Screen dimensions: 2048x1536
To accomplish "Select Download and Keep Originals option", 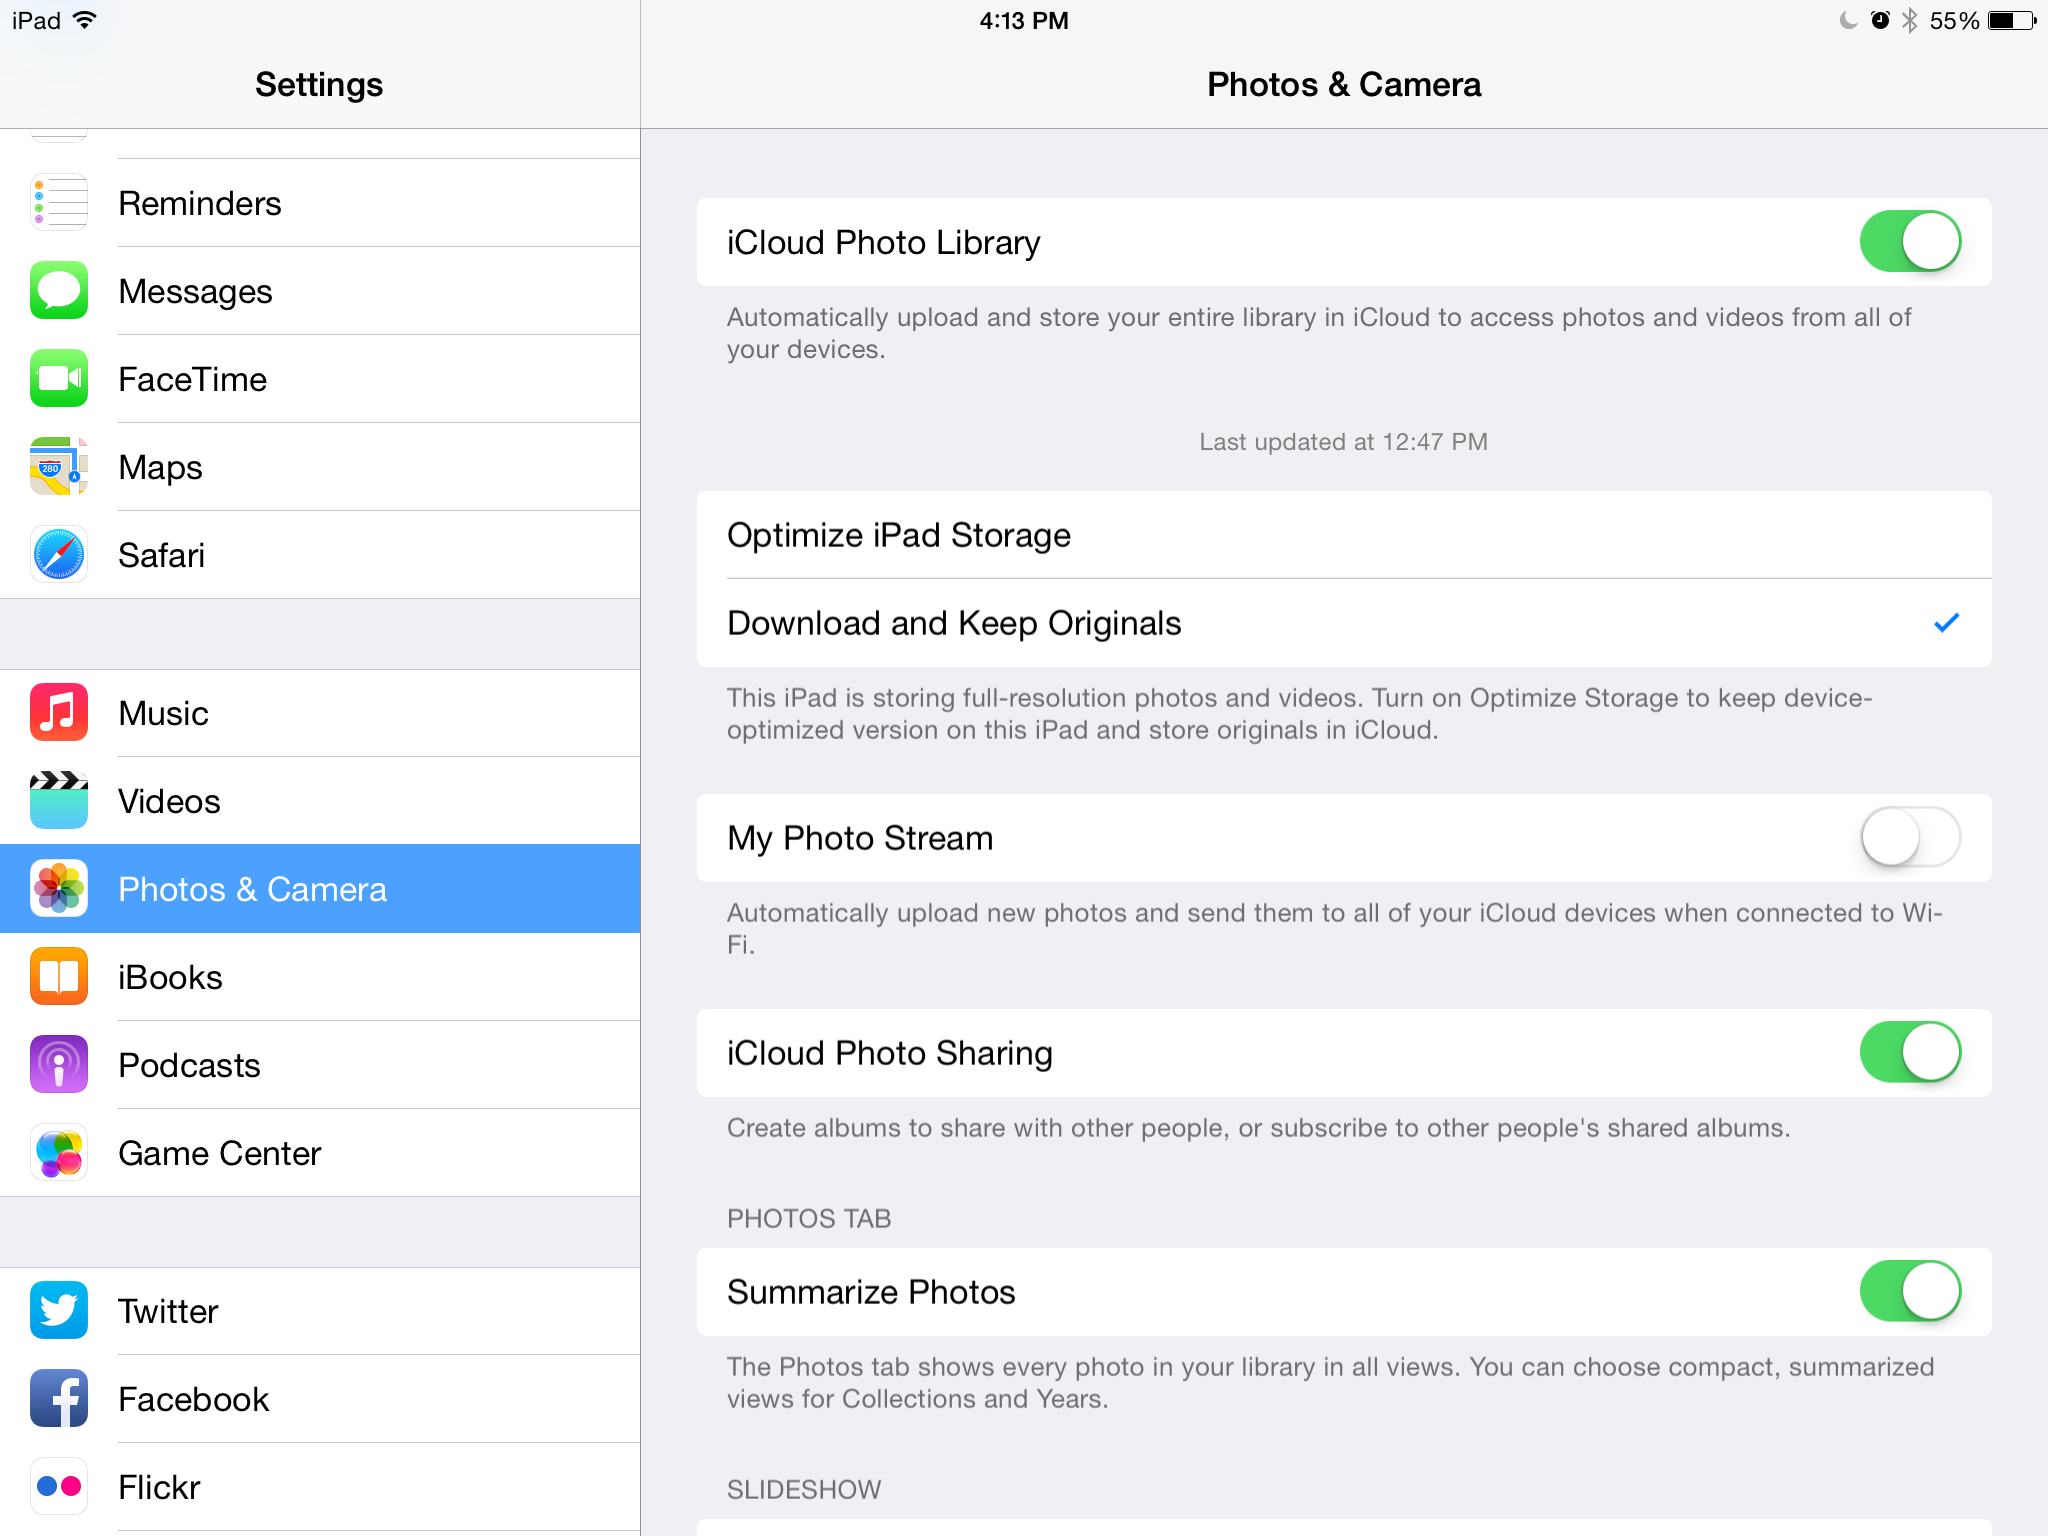I will (1344, 623).
